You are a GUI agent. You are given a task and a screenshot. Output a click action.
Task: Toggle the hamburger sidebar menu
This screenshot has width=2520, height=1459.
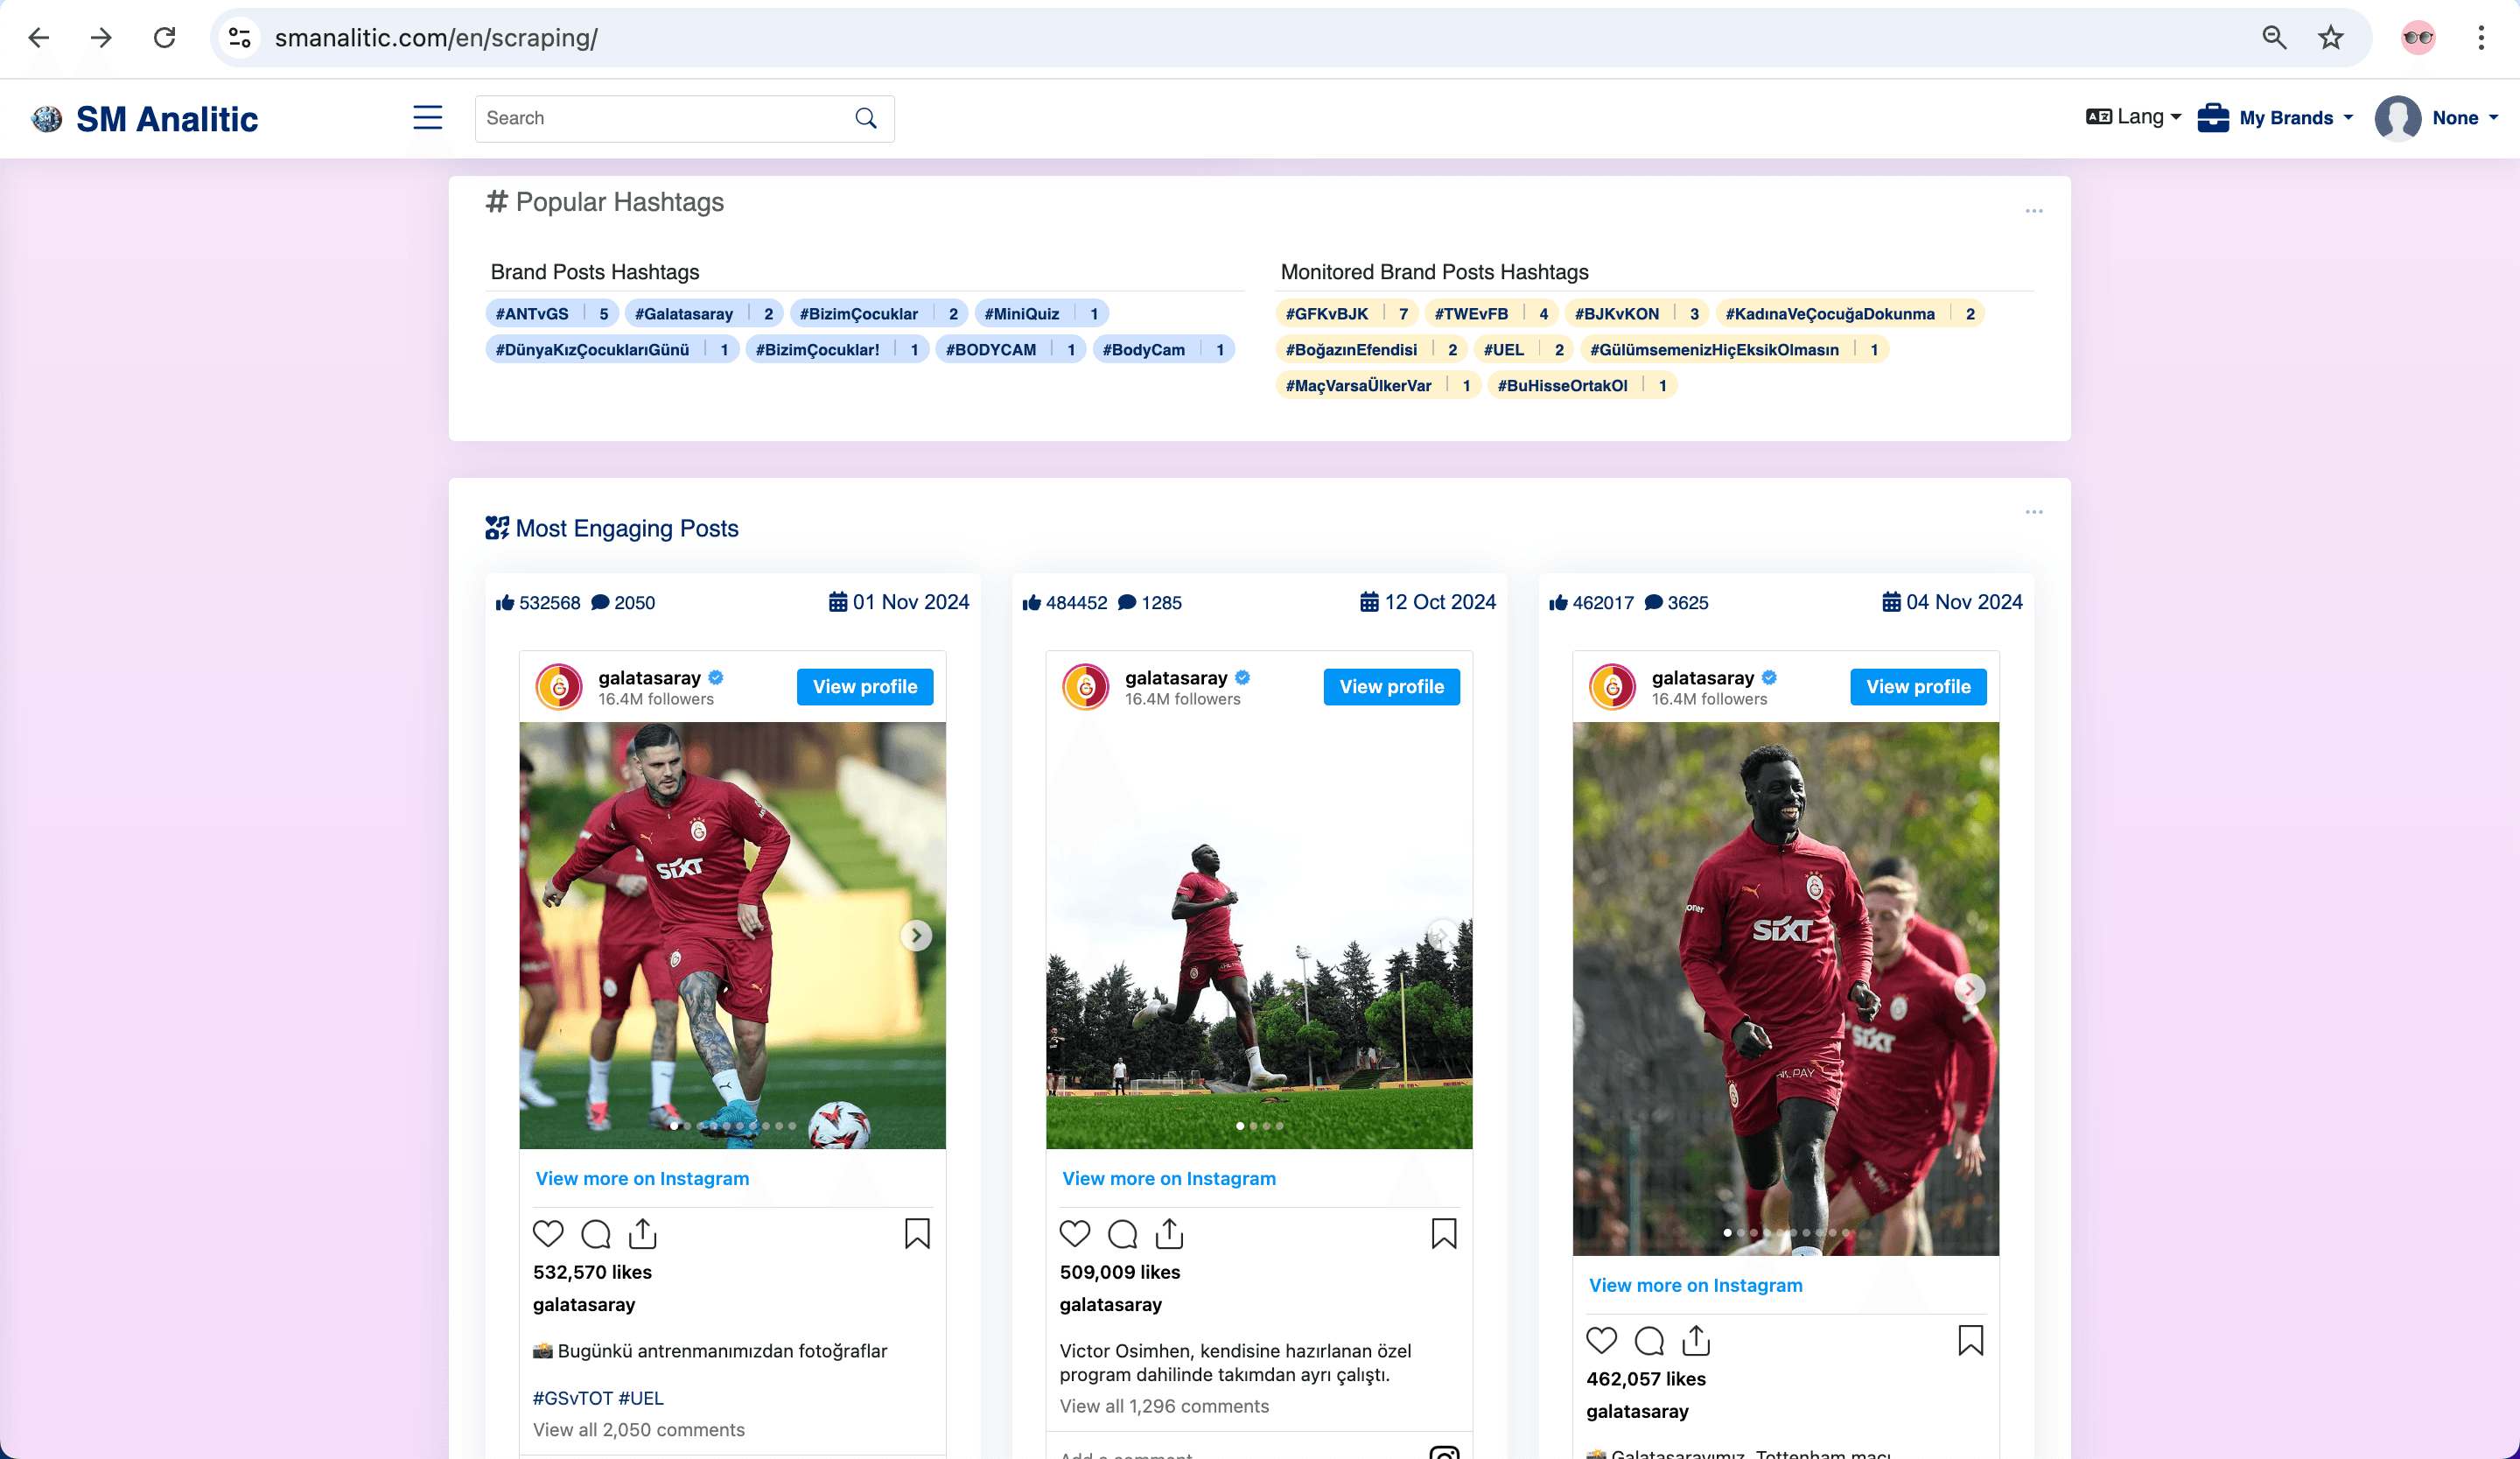point(428,118)
